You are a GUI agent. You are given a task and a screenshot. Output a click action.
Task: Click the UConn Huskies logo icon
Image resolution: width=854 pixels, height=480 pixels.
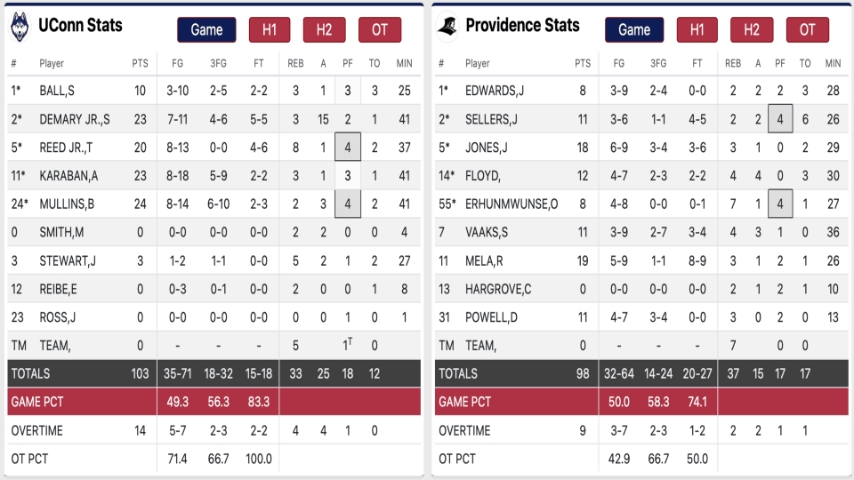(x=18, y=28)
